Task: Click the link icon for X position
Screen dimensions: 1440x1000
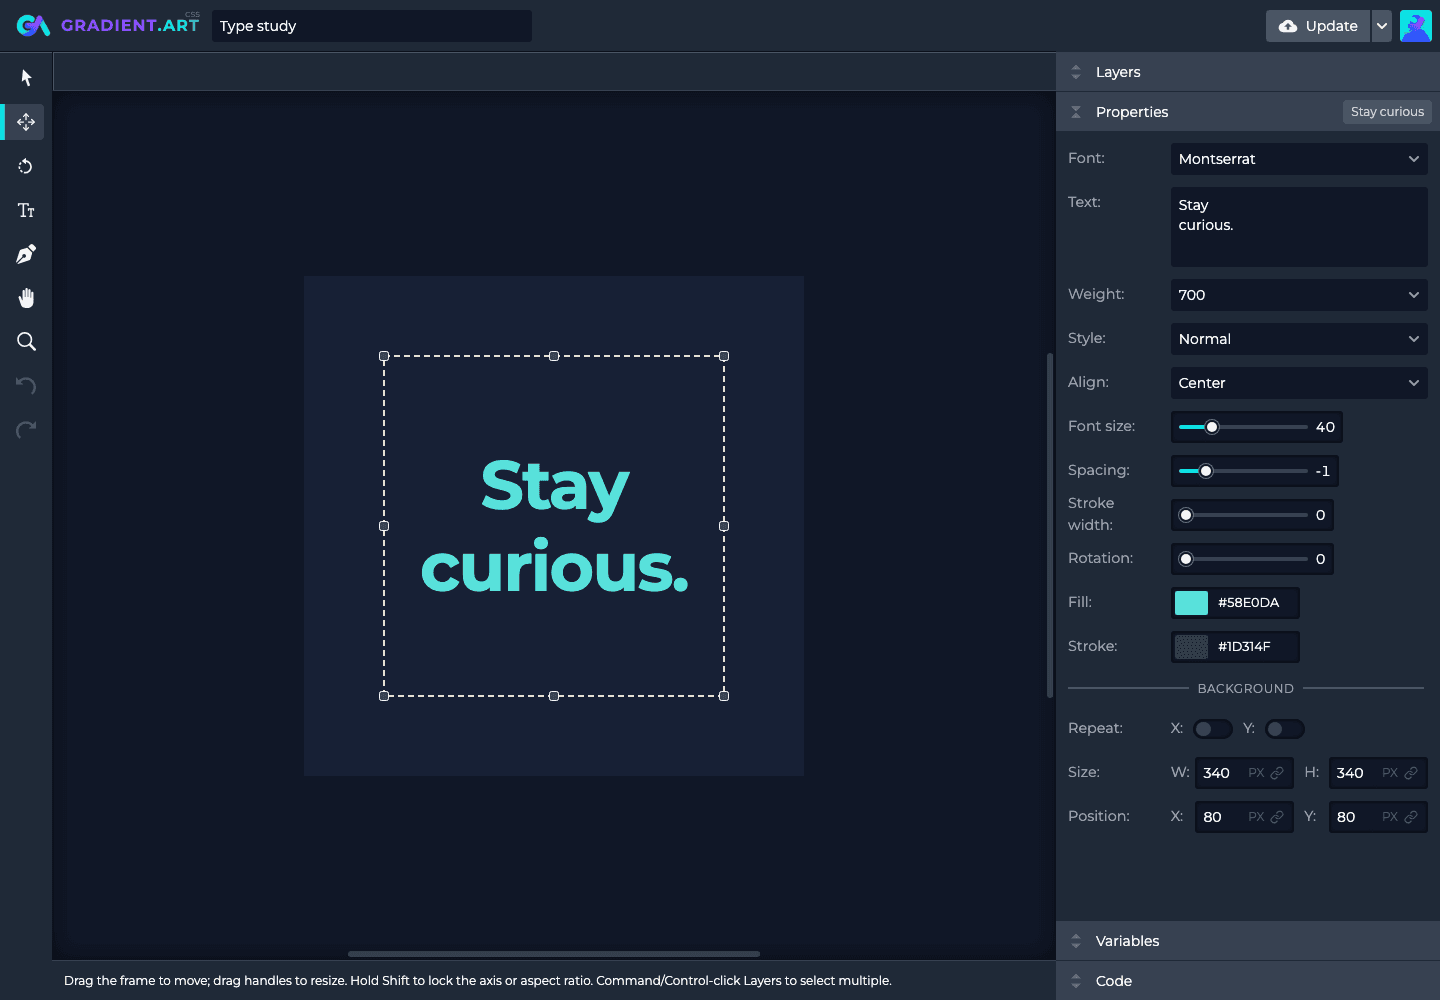Action: pyautogui.click(x=1277, y=817)
